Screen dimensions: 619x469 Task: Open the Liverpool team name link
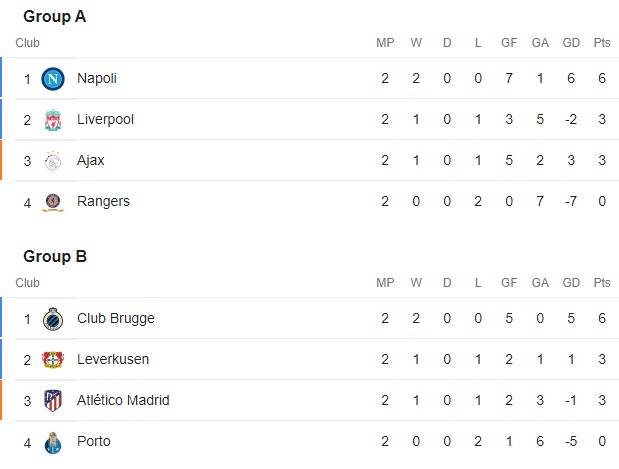tap(105, 120)
